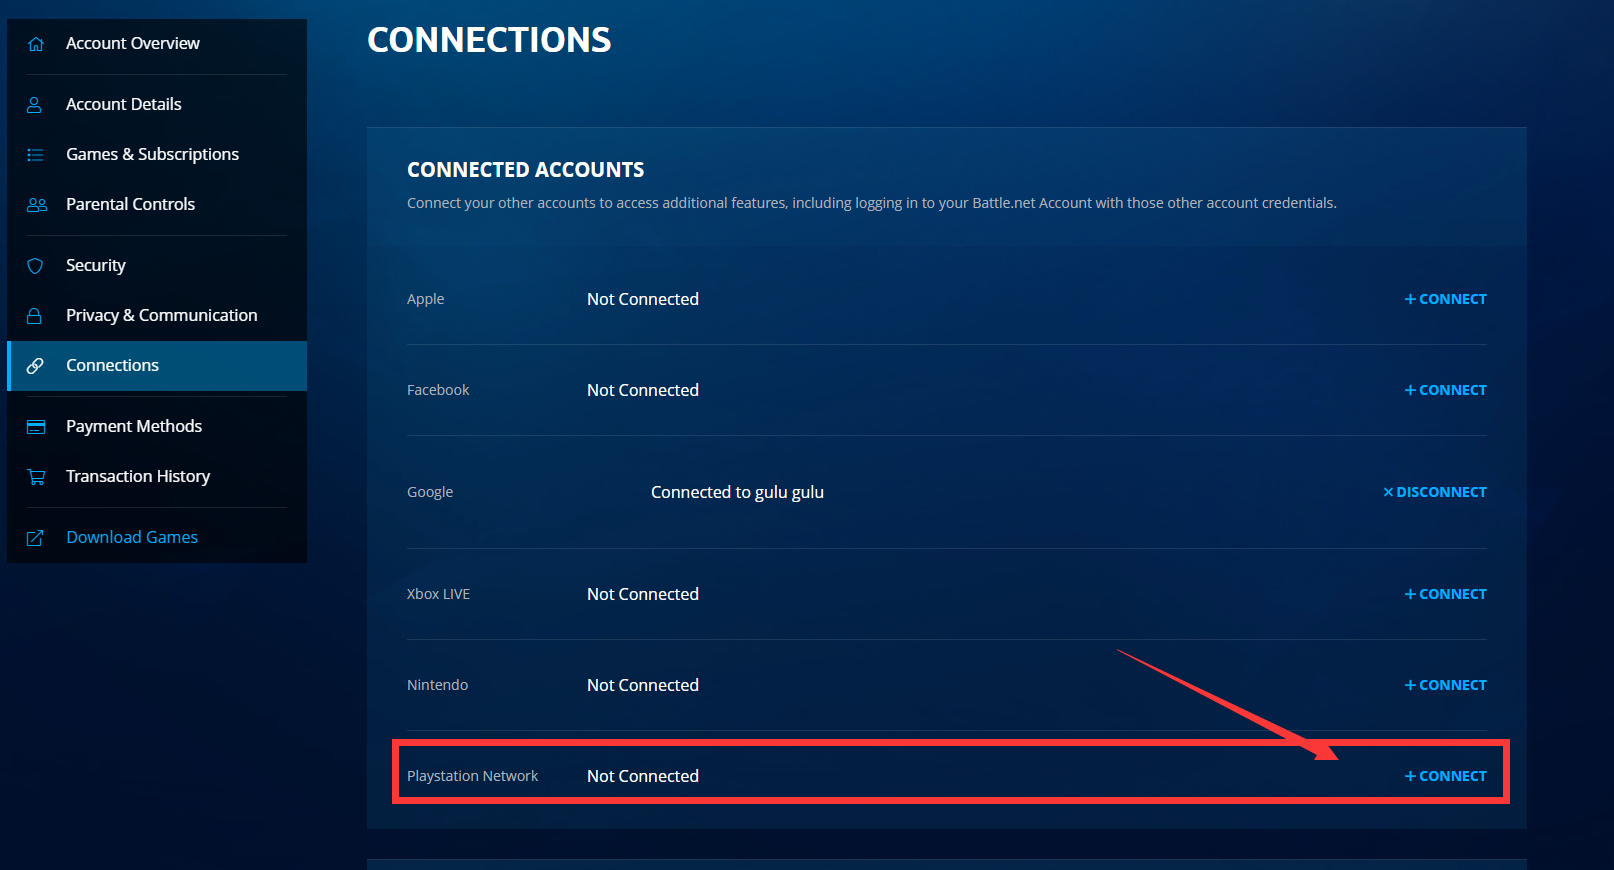Connect your Apple account
The width and height of the screenshot is (1614, 870).
pos(1445,299)
